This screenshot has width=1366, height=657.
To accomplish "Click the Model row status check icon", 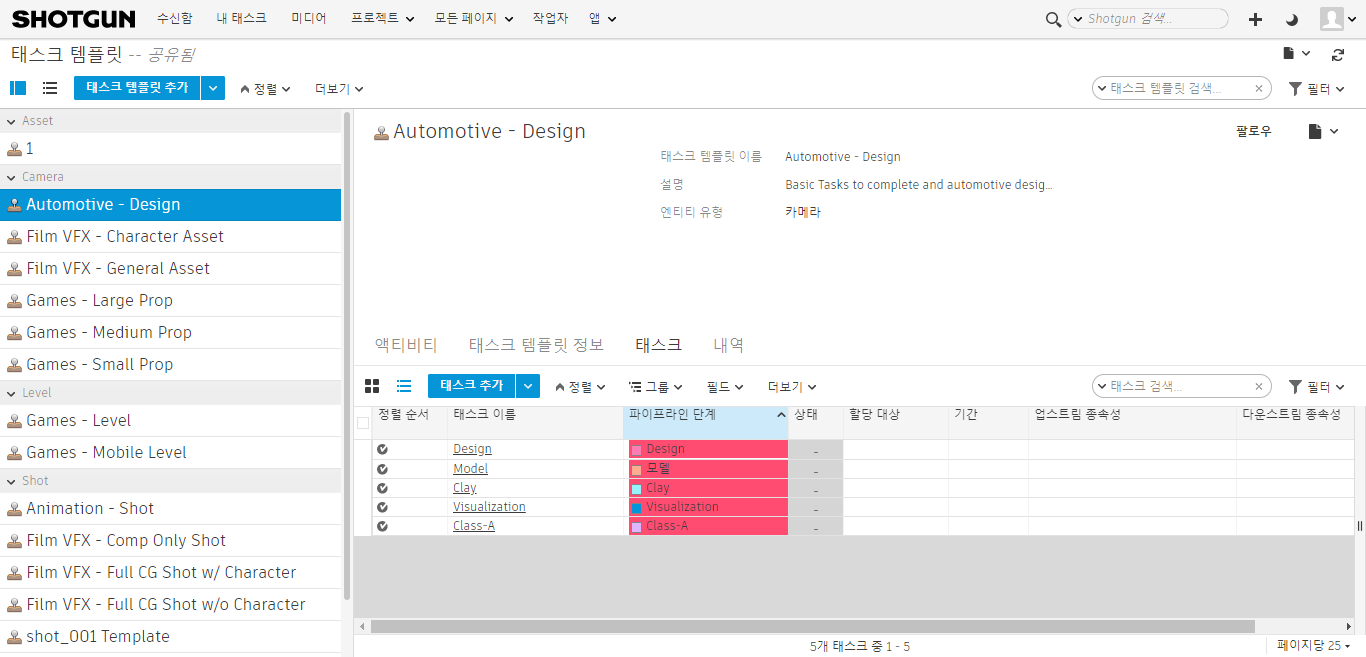I will [382, 468].
